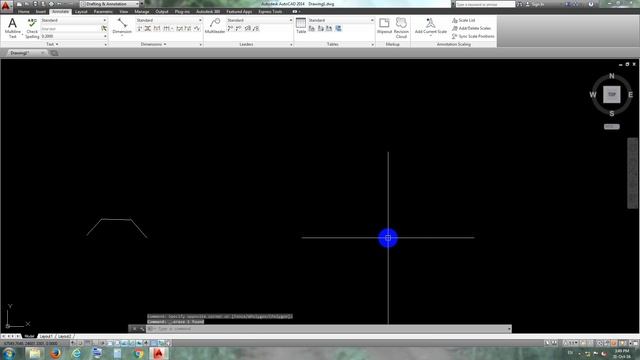The image size is (640, 360).
Task: Open the Home ribbon tab
Action: click(x=23, y=11)
